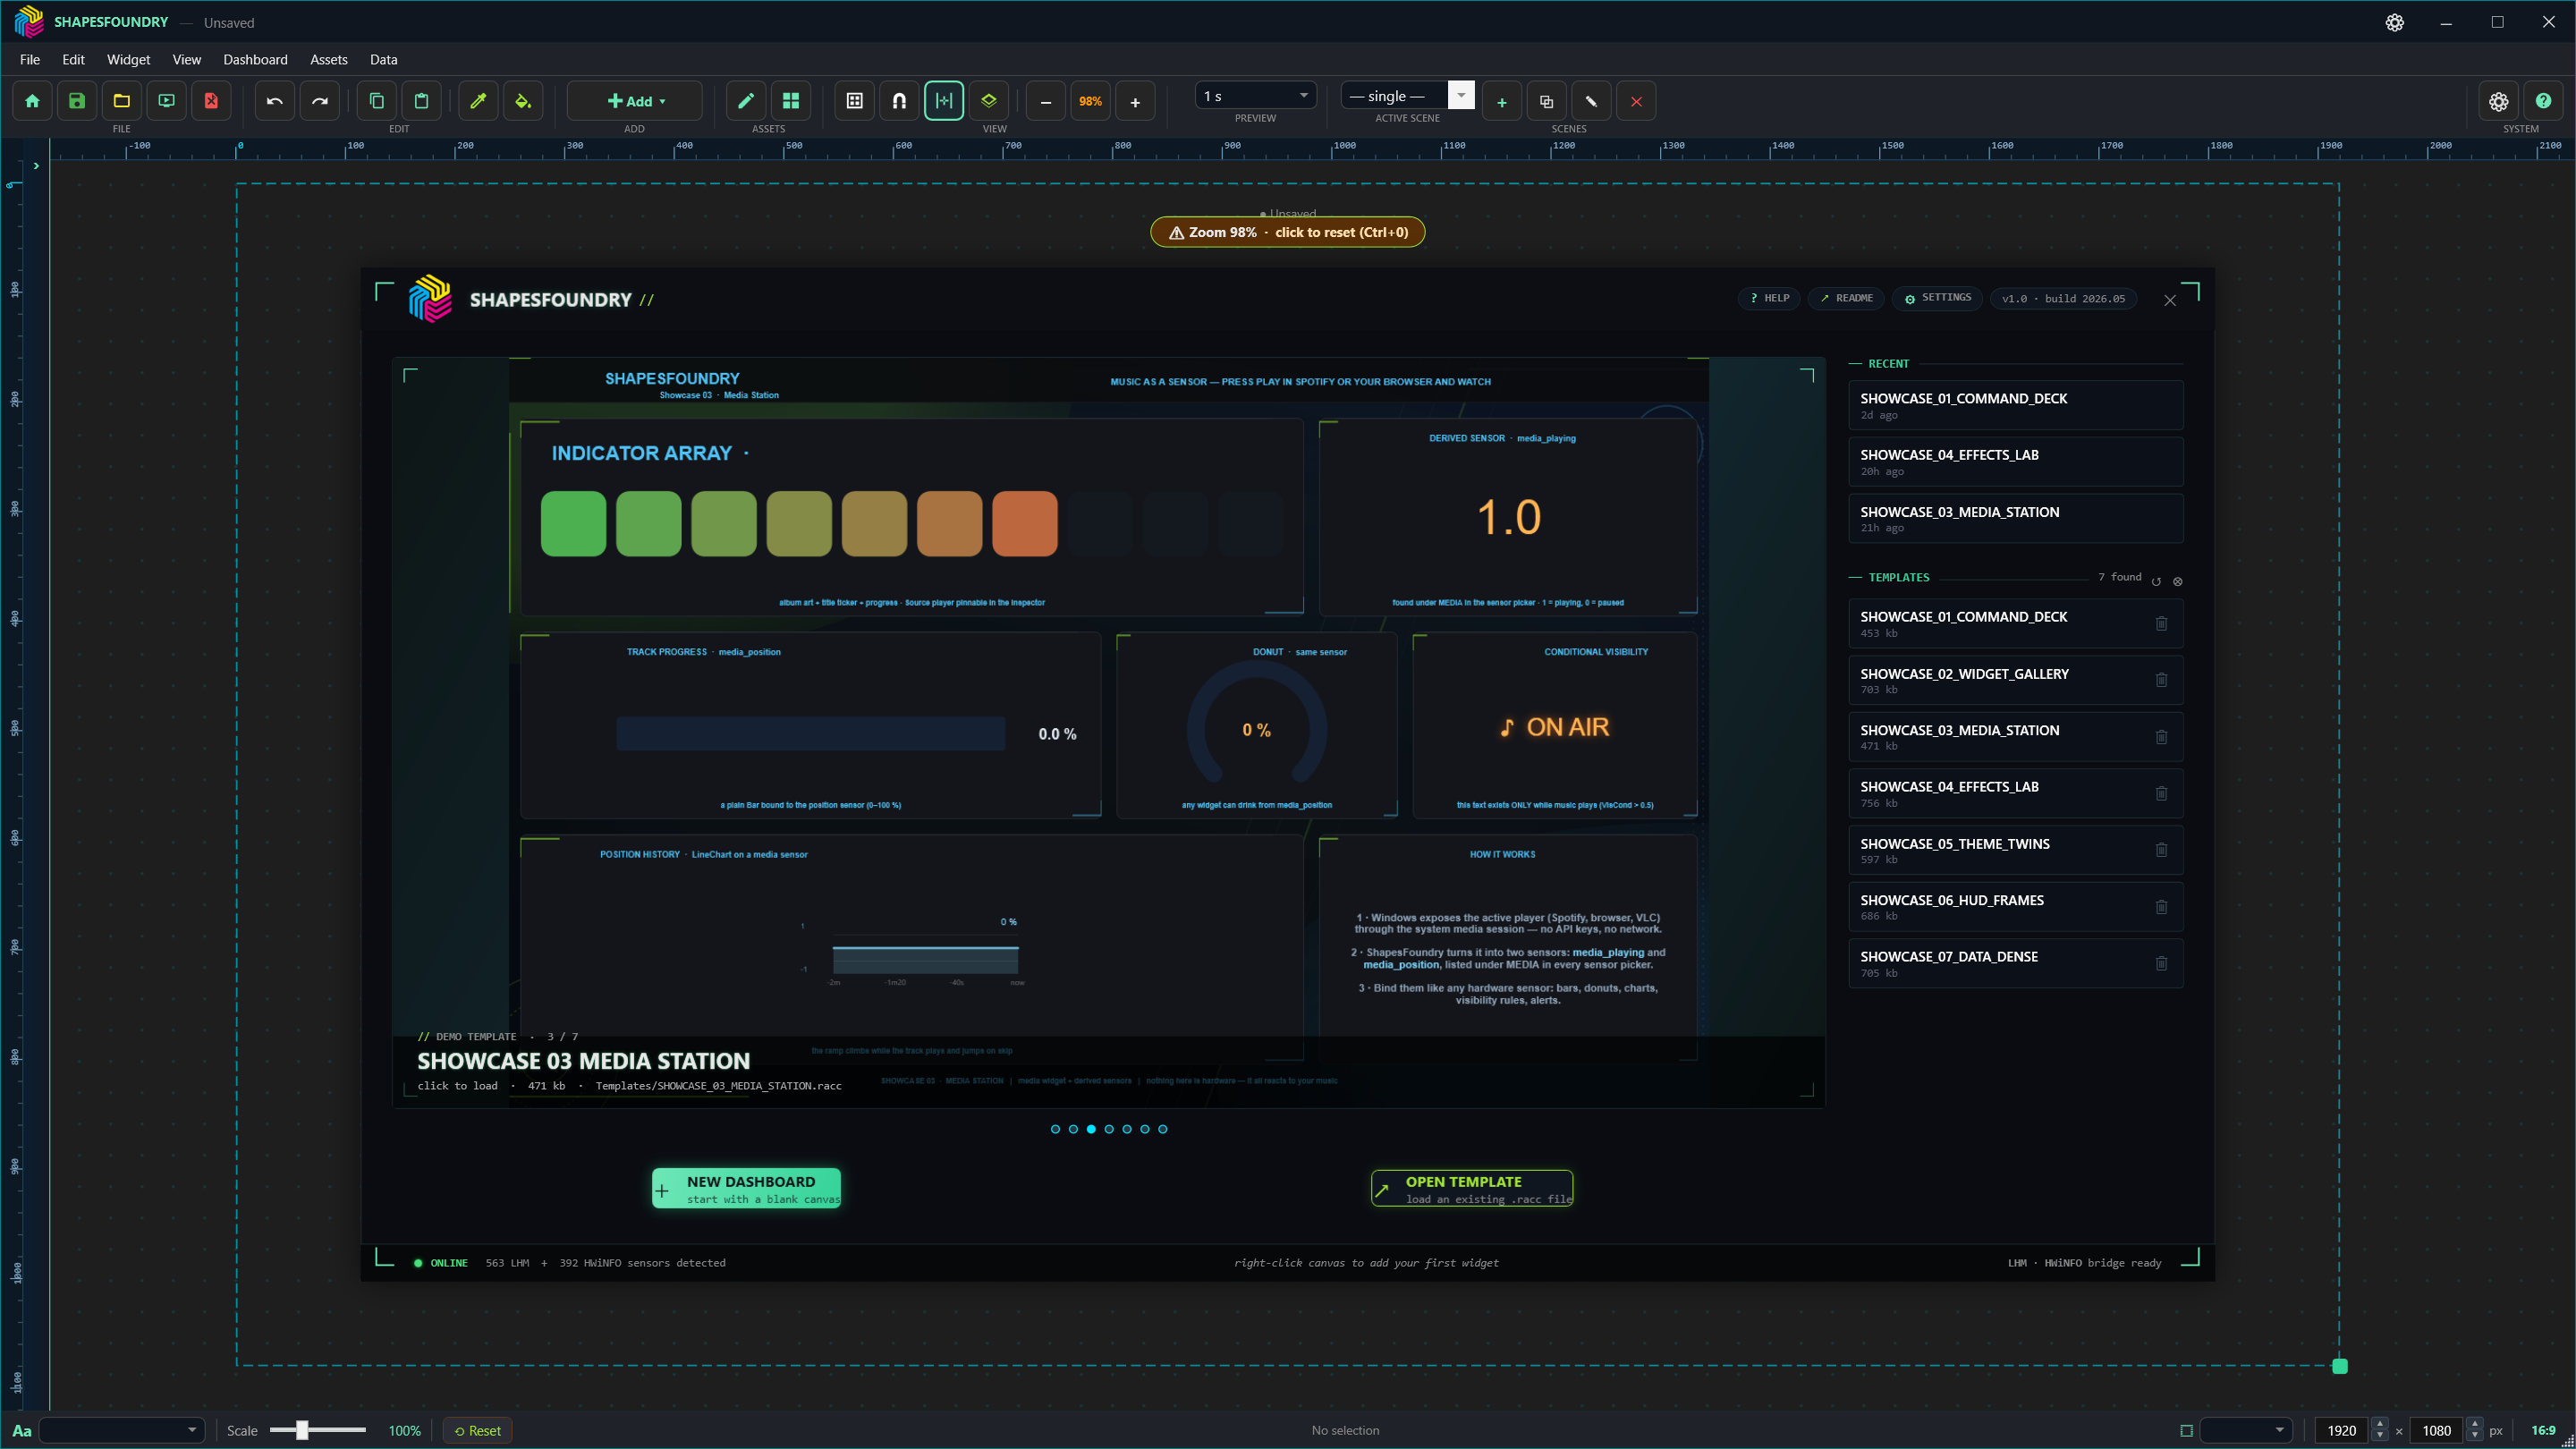Open the help icon in System group

coord(2543,101)
